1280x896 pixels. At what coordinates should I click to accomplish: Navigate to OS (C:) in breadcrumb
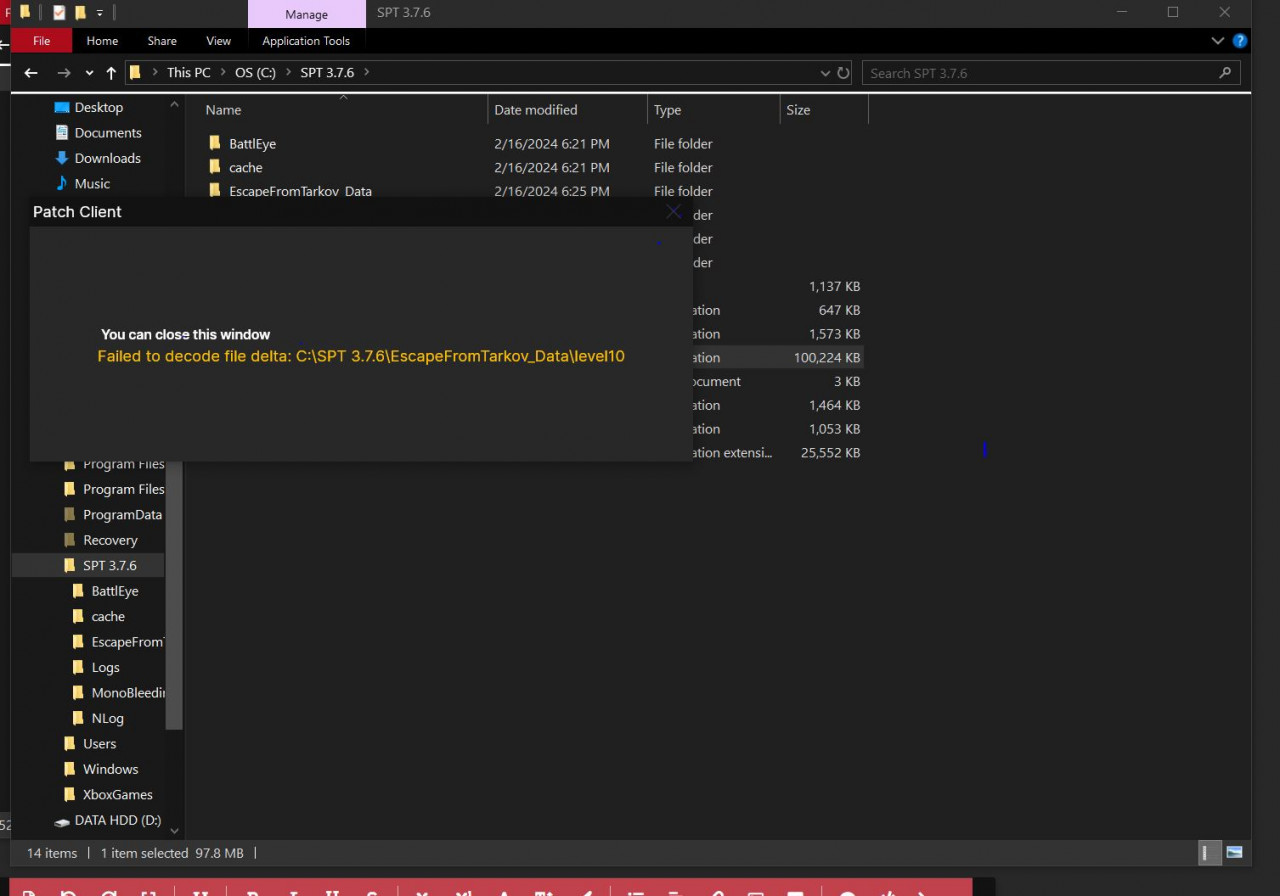click(255, 73)
